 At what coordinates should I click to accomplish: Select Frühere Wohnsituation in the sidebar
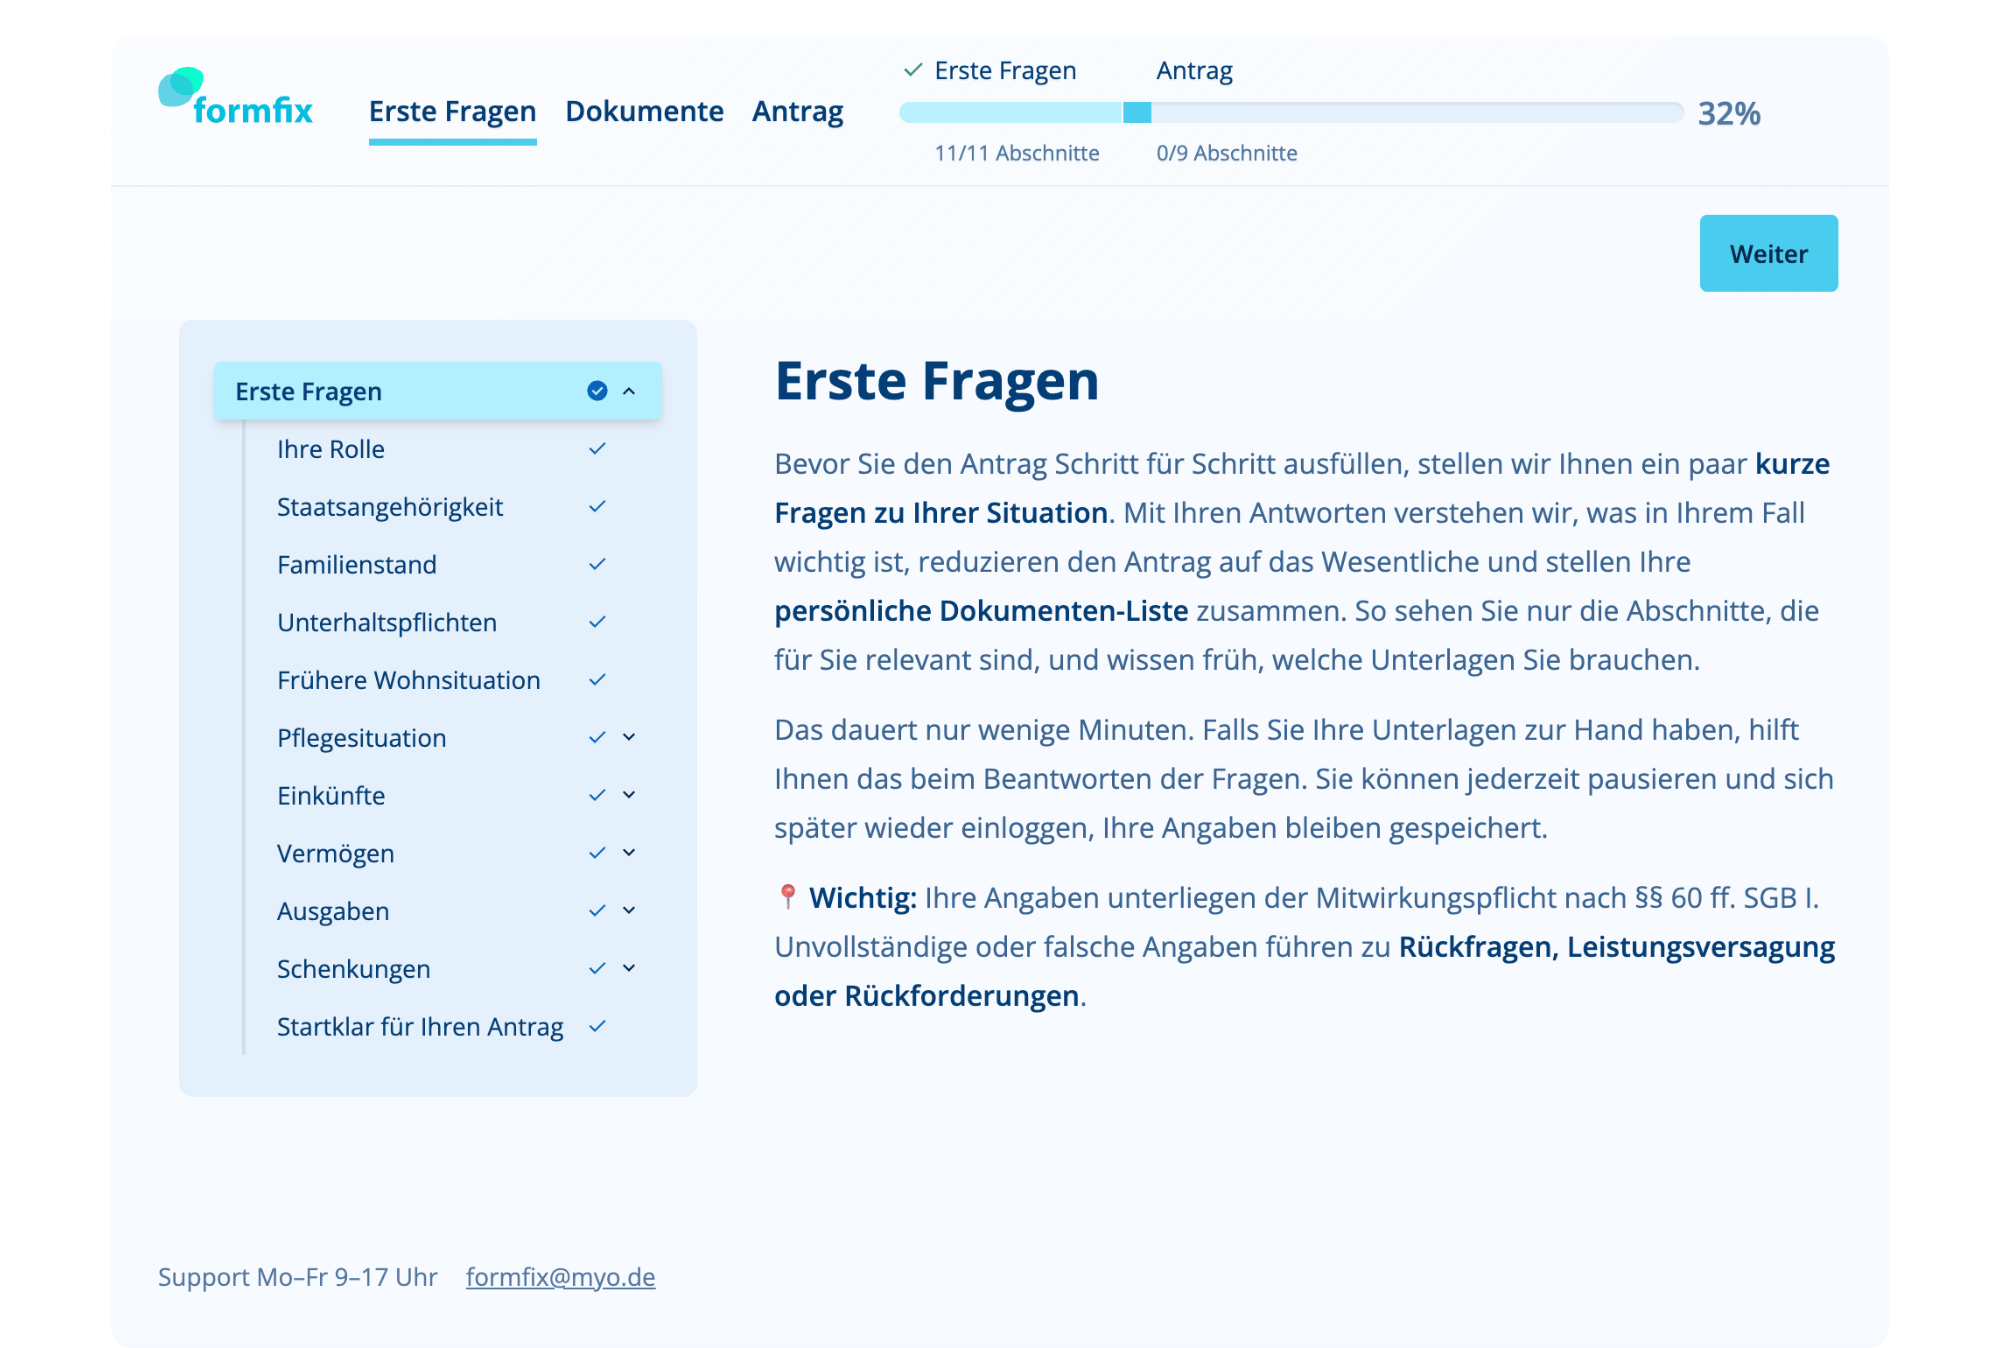(x=409, y=680)
